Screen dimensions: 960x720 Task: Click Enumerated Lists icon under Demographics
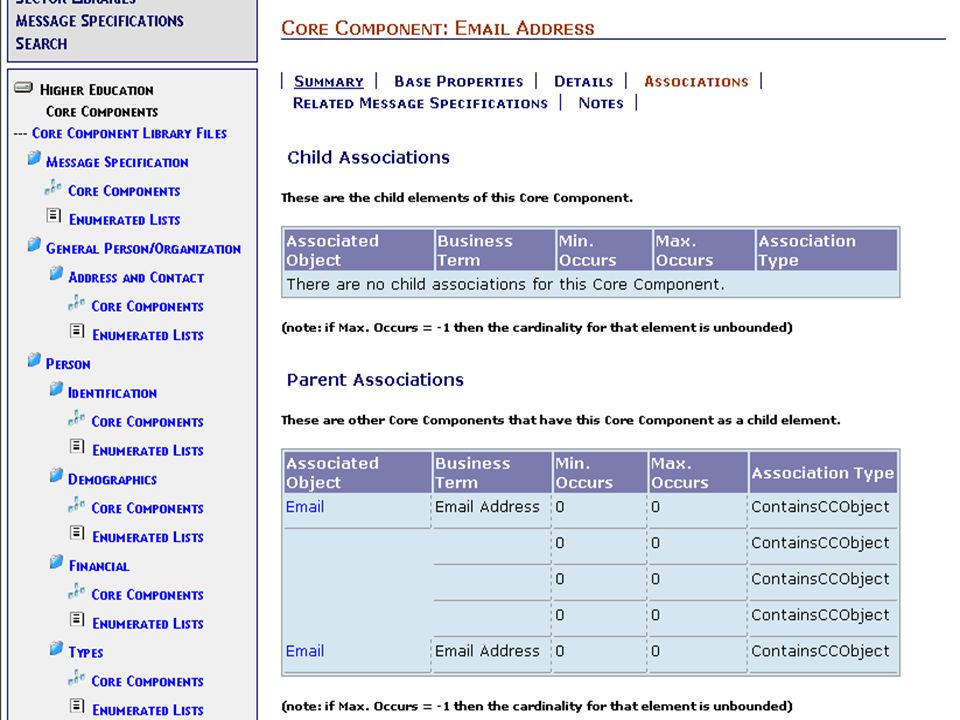(77, 533)
